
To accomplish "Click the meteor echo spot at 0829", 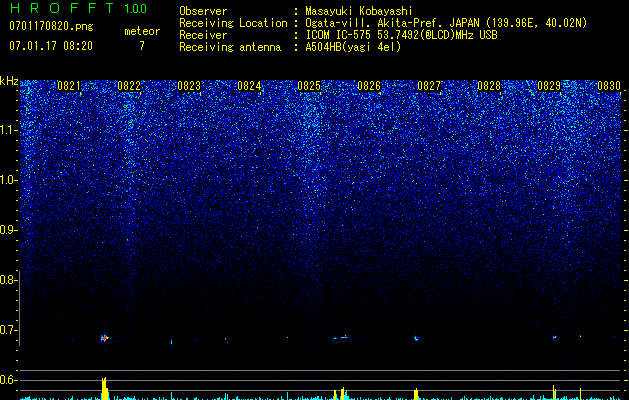I will [554, 337].
